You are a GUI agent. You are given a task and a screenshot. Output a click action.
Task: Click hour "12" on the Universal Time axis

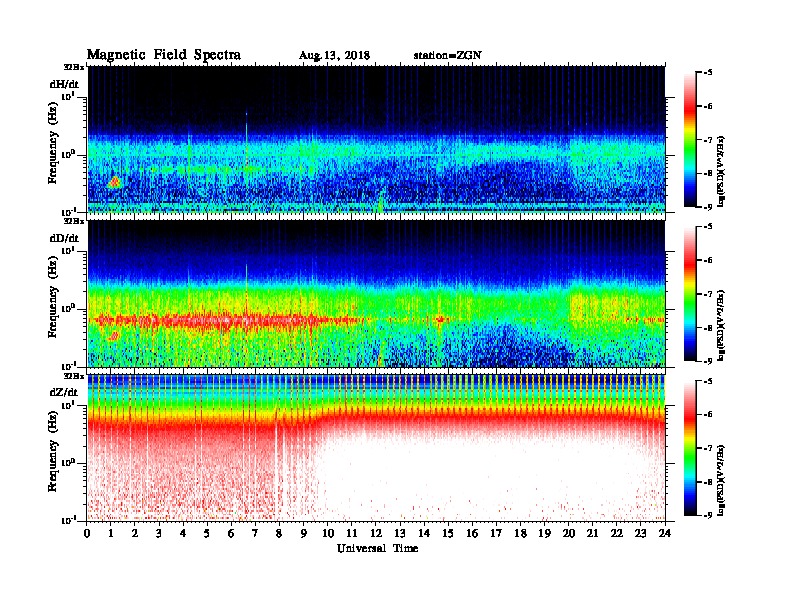[376, 533]
